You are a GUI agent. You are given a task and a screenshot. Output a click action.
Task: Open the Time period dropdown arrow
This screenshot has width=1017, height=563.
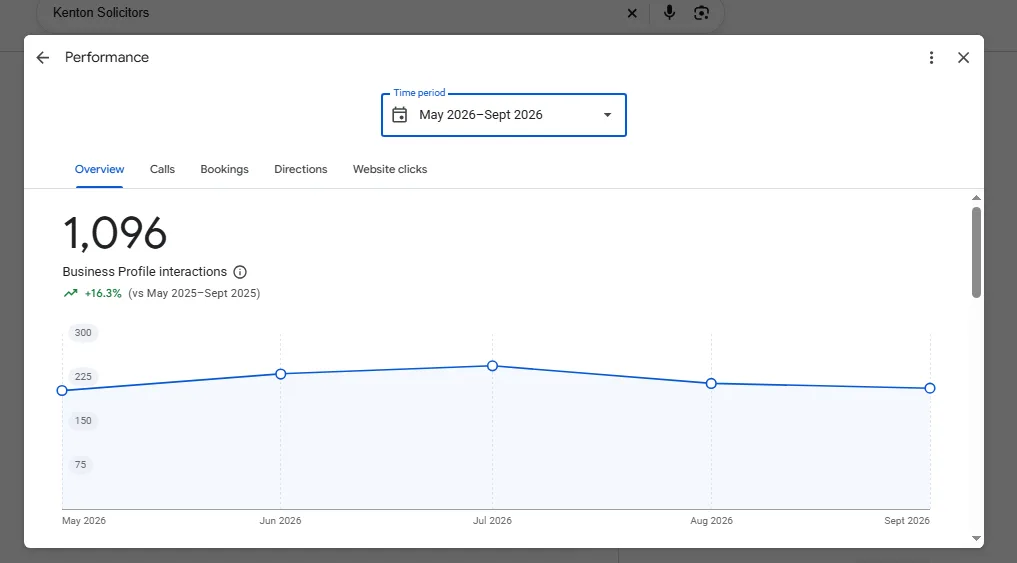click(607, 115)
